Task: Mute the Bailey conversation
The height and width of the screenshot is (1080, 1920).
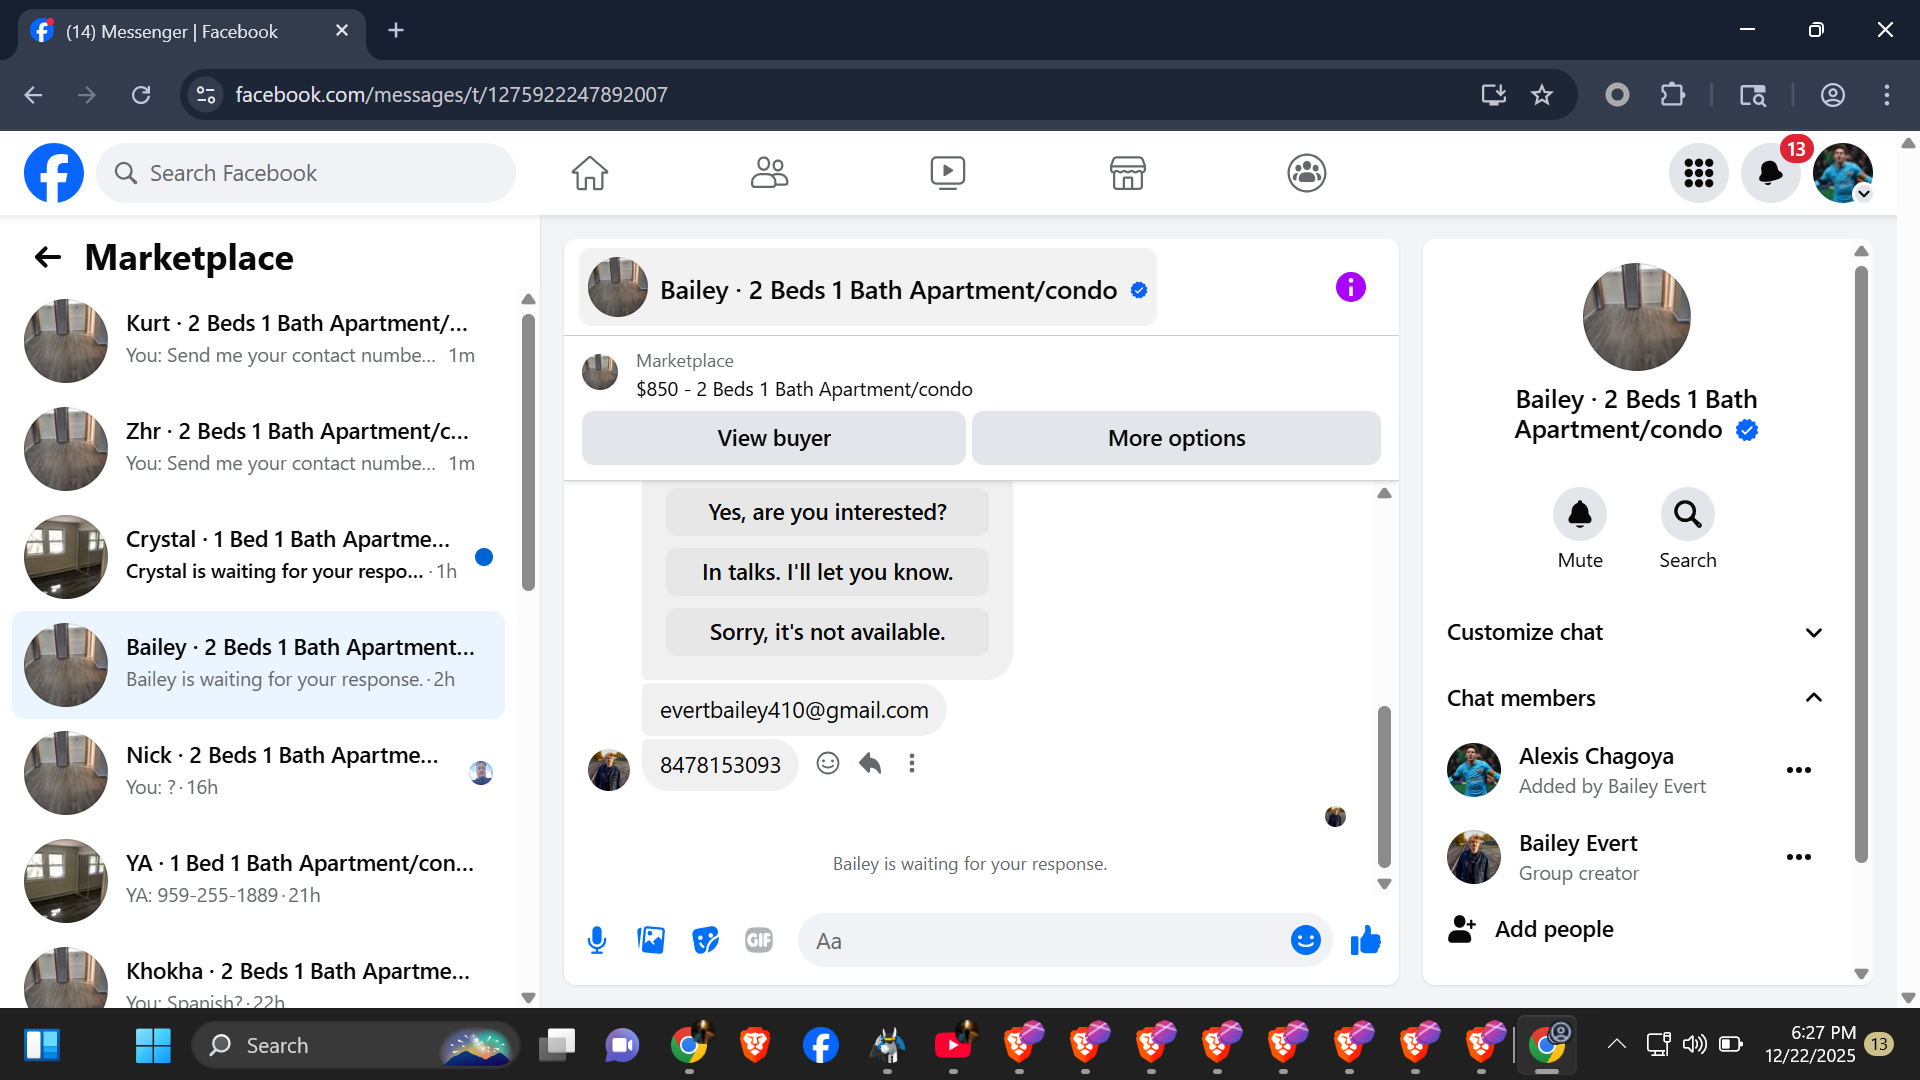Action: [x=1579, y=515]
